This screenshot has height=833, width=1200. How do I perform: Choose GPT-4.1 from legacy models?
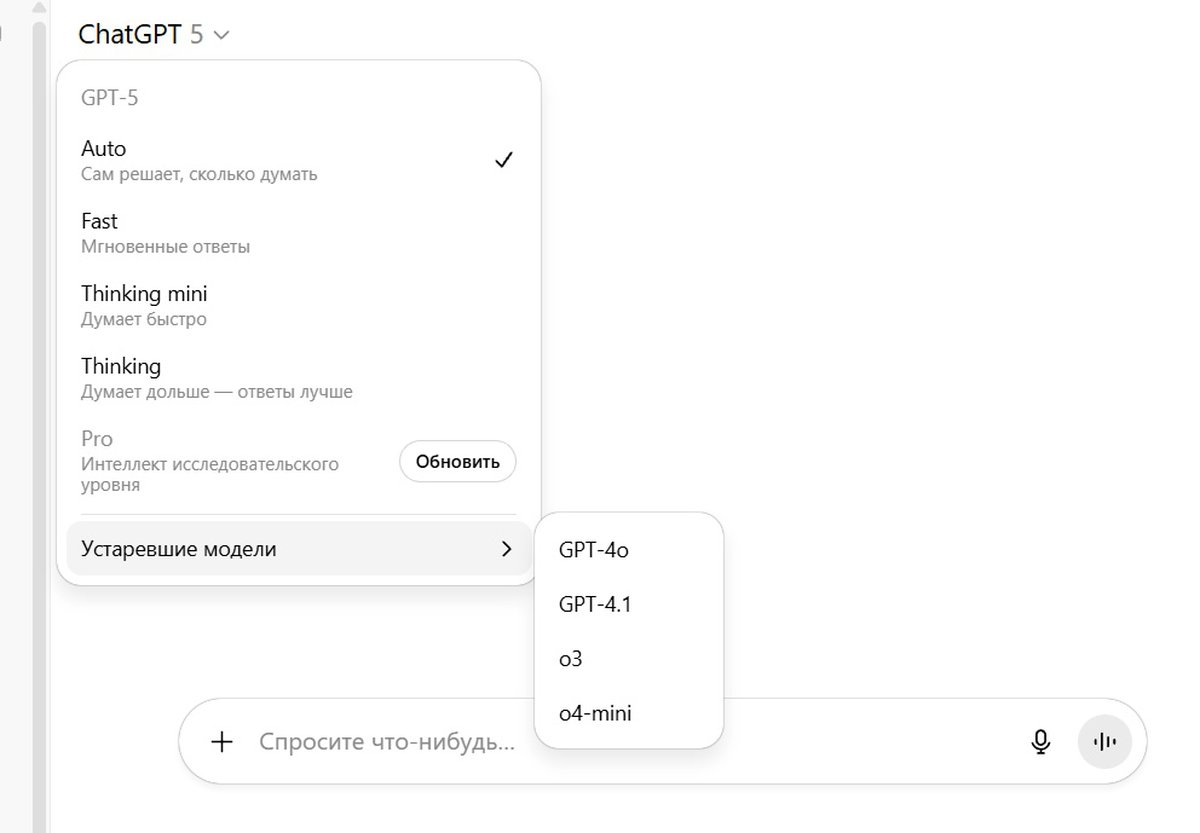click(595, 604)
